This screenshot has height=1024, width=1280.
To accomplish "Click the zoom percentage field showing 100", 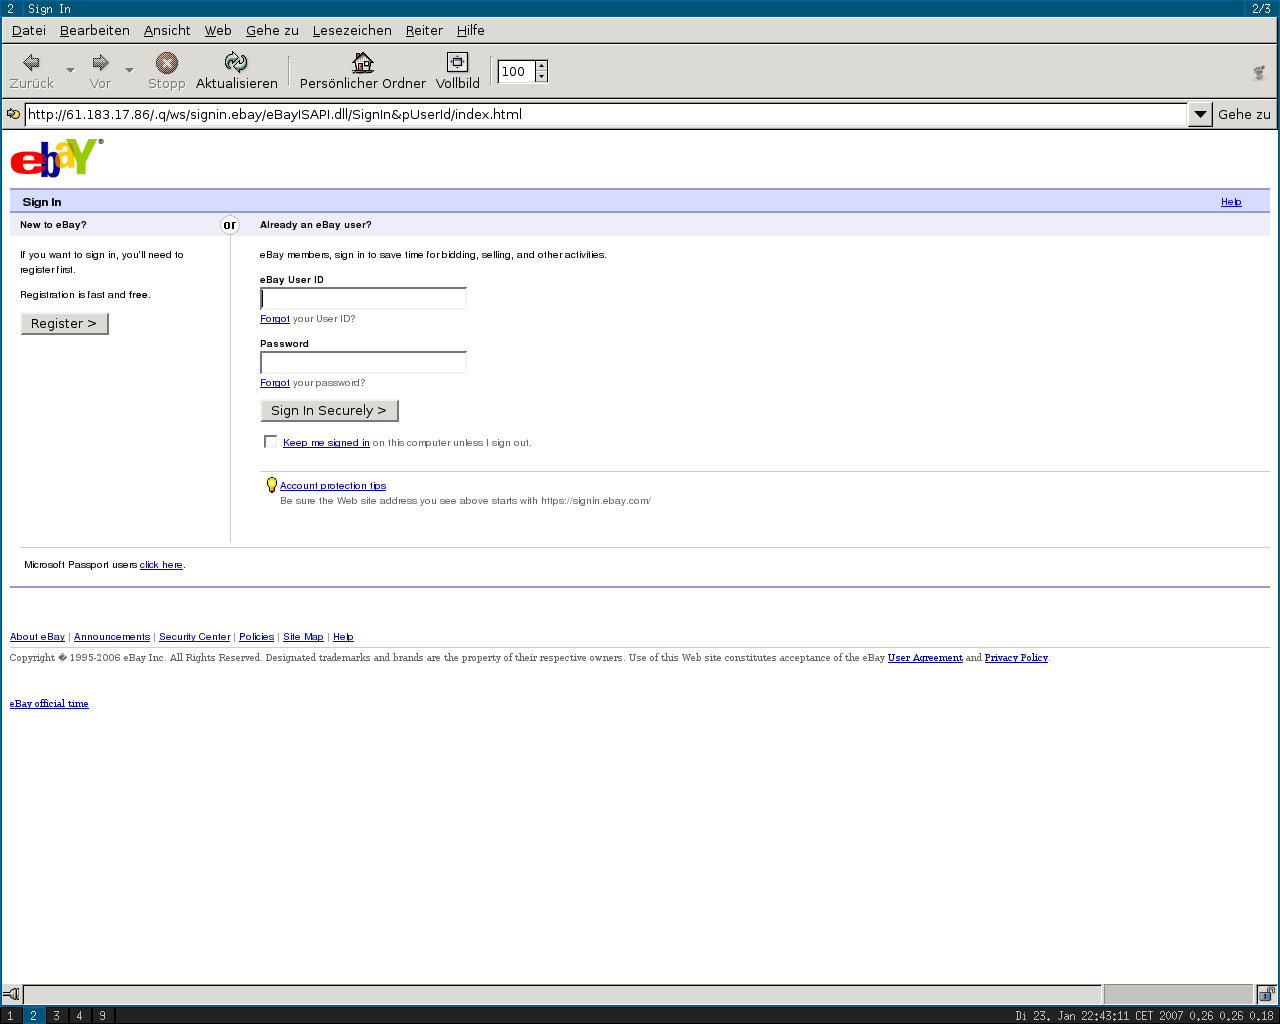I will [x=516, y=71].
